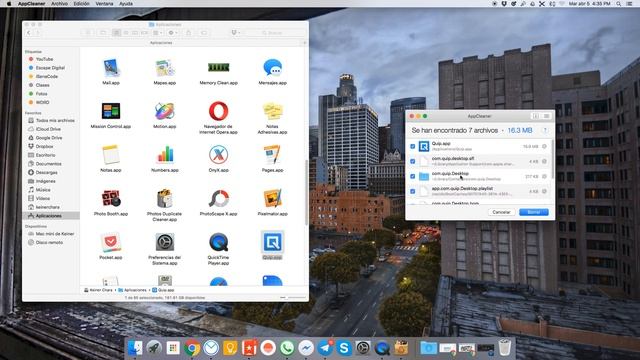The image size is (640, 360).
Task: Open the Edición menu
Action: tap(81, 4)
